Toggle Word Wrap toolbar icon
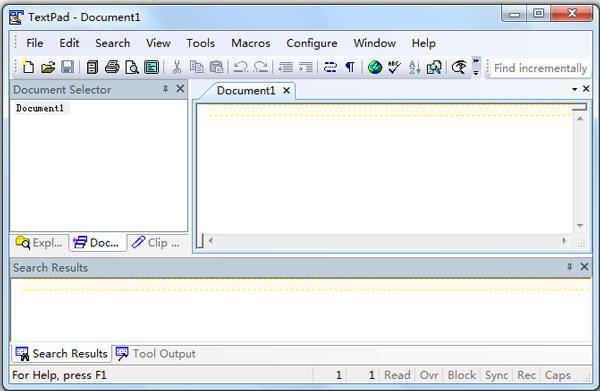The height and width of the screenshot is (391, 600). 330,67
